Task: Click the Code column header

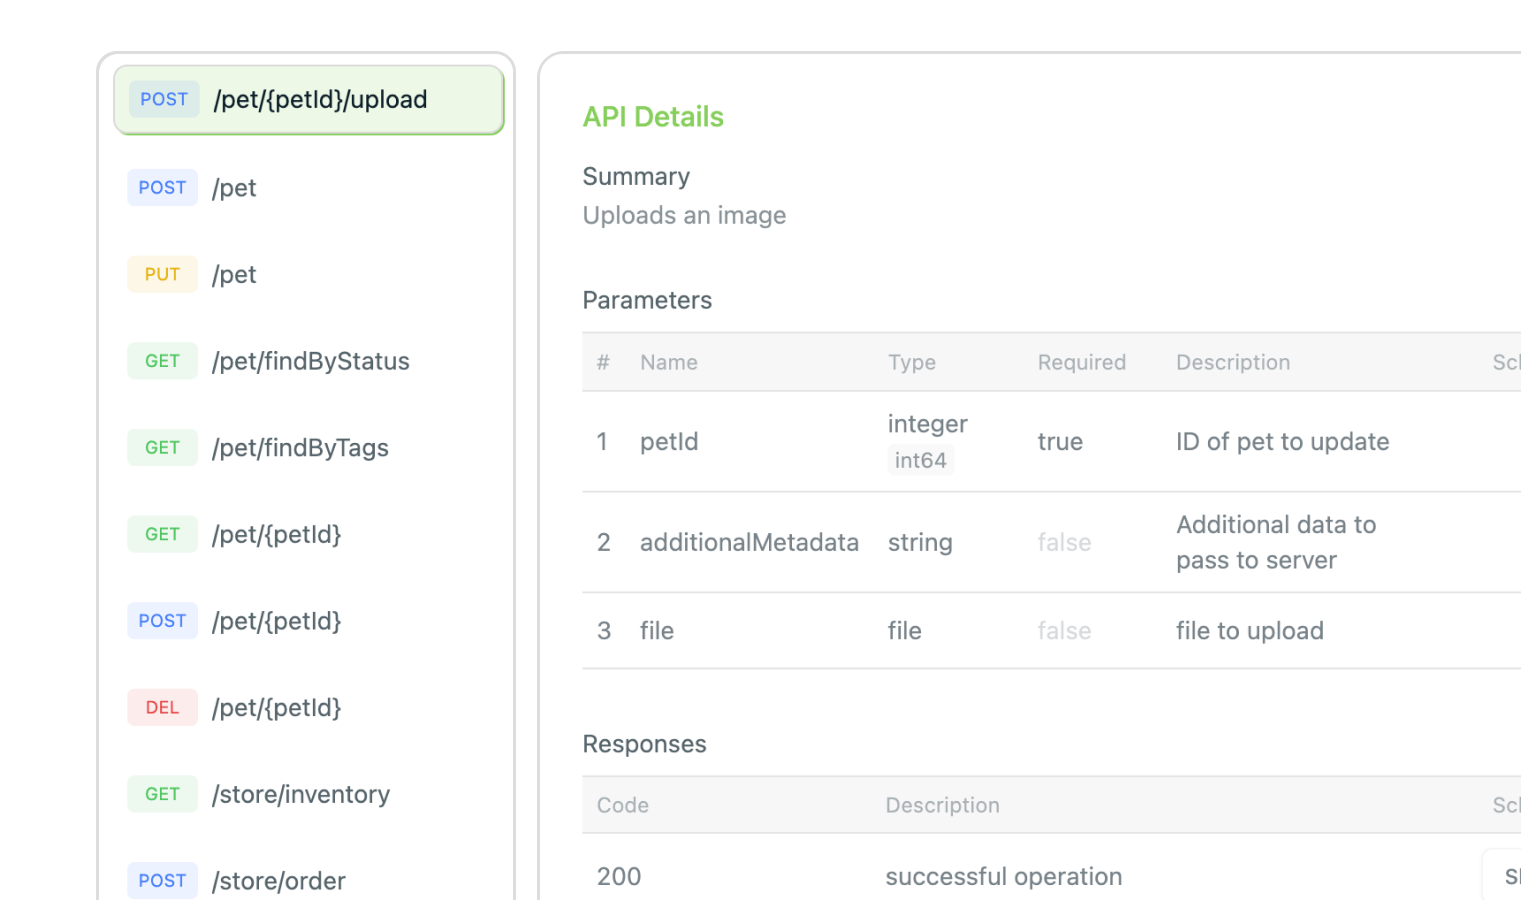Action: pos(623,805)
